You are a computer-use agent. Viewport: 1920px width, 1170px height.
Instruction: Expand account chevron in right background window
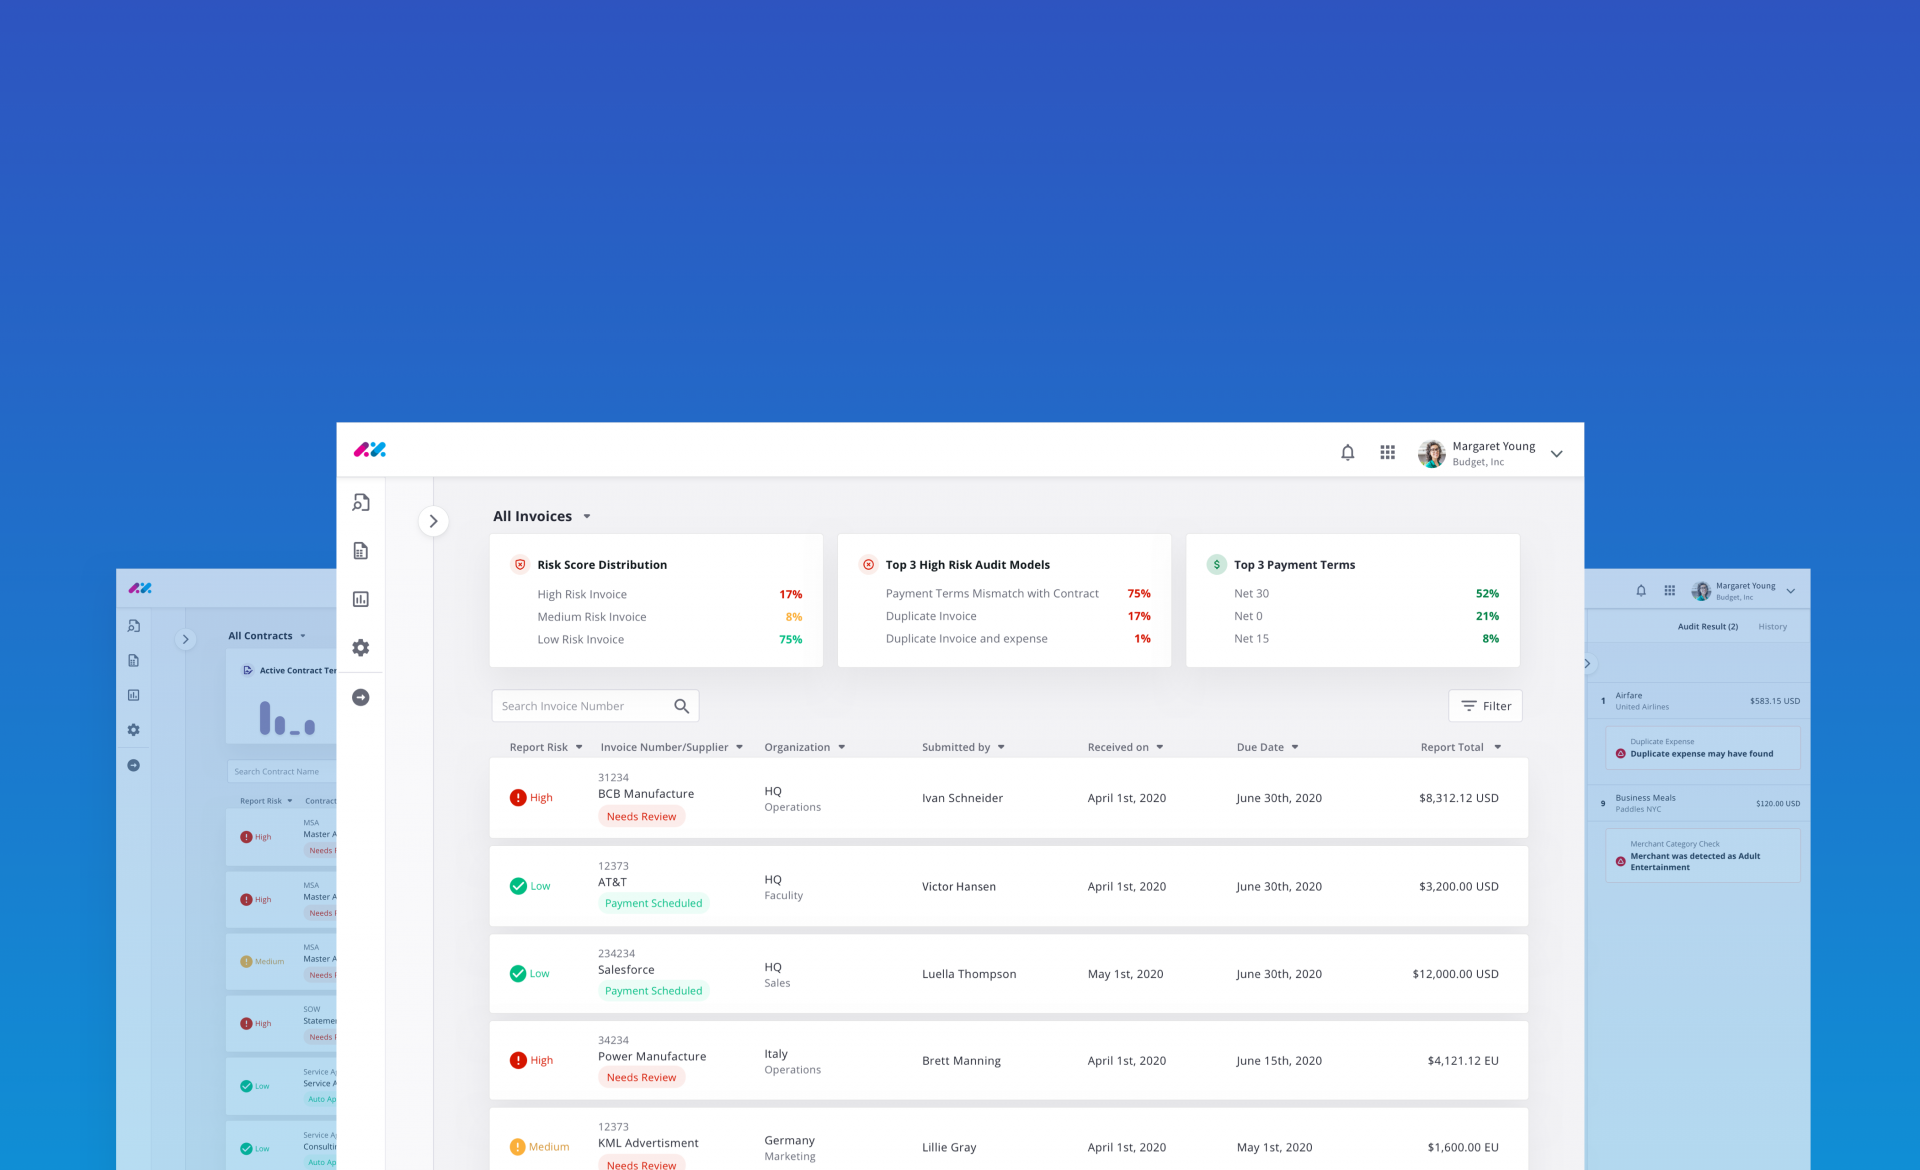pos(1791,591)
